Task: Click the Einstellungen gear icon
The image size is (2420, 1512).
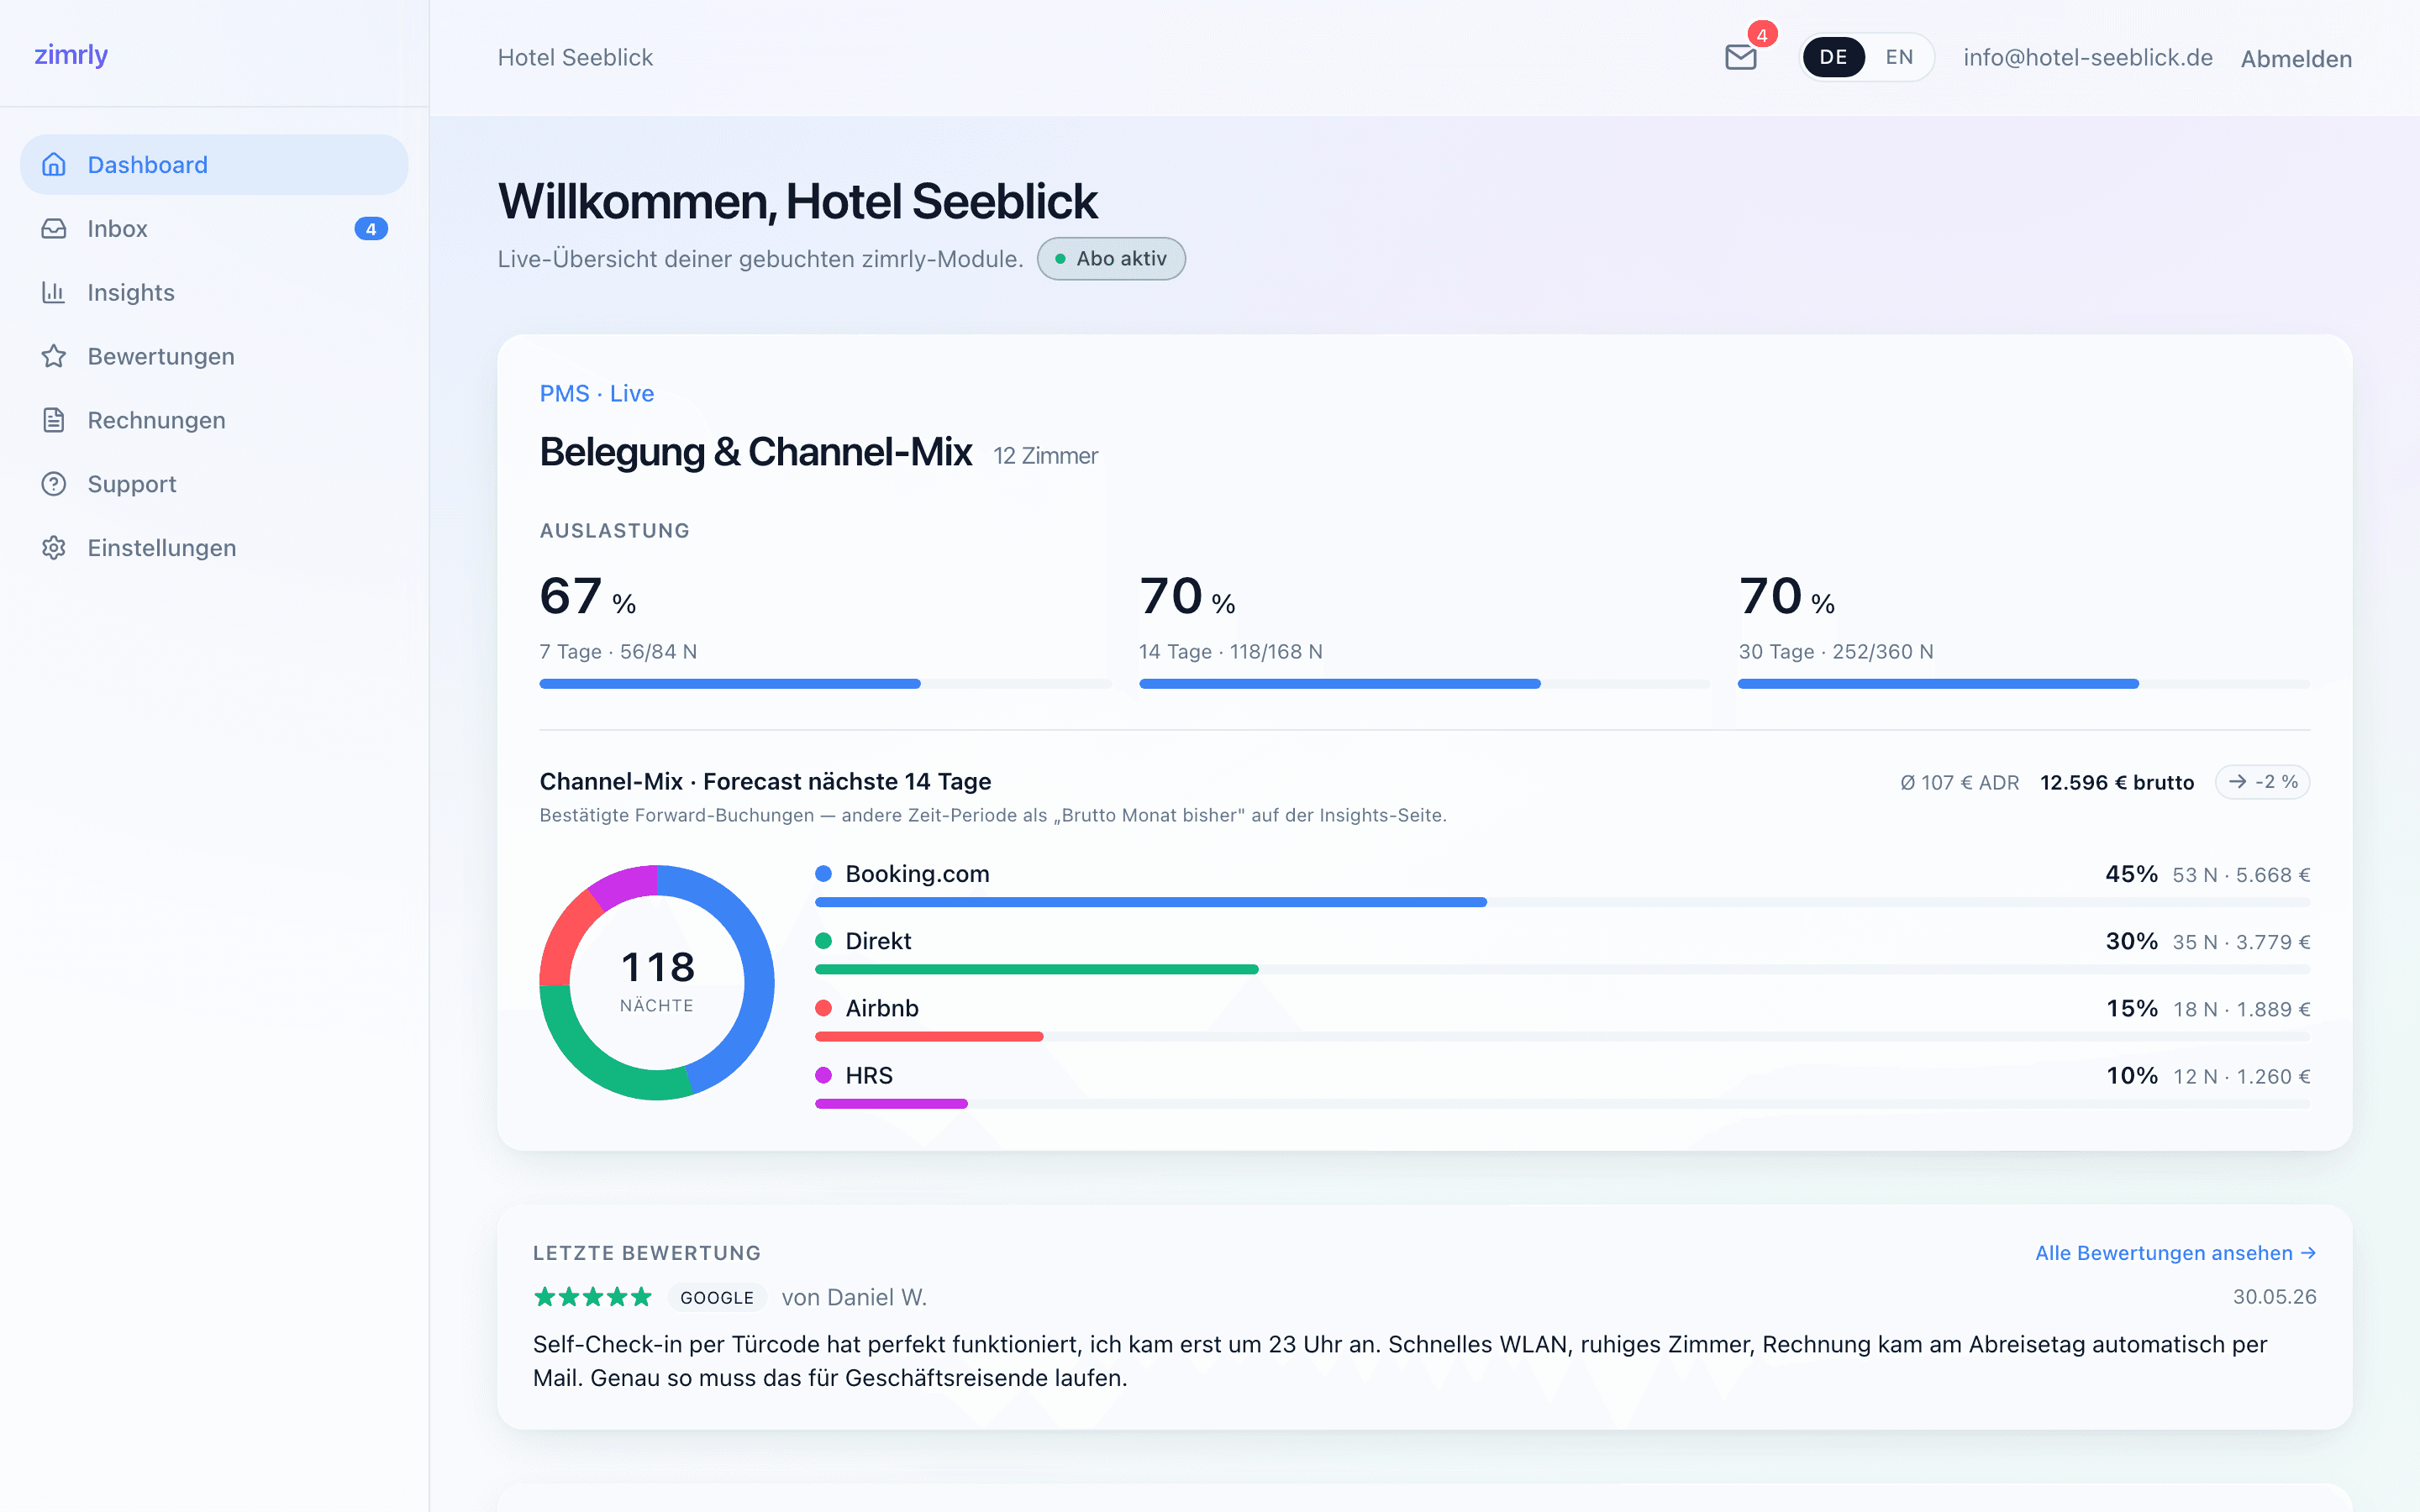Action: (54, 548)
